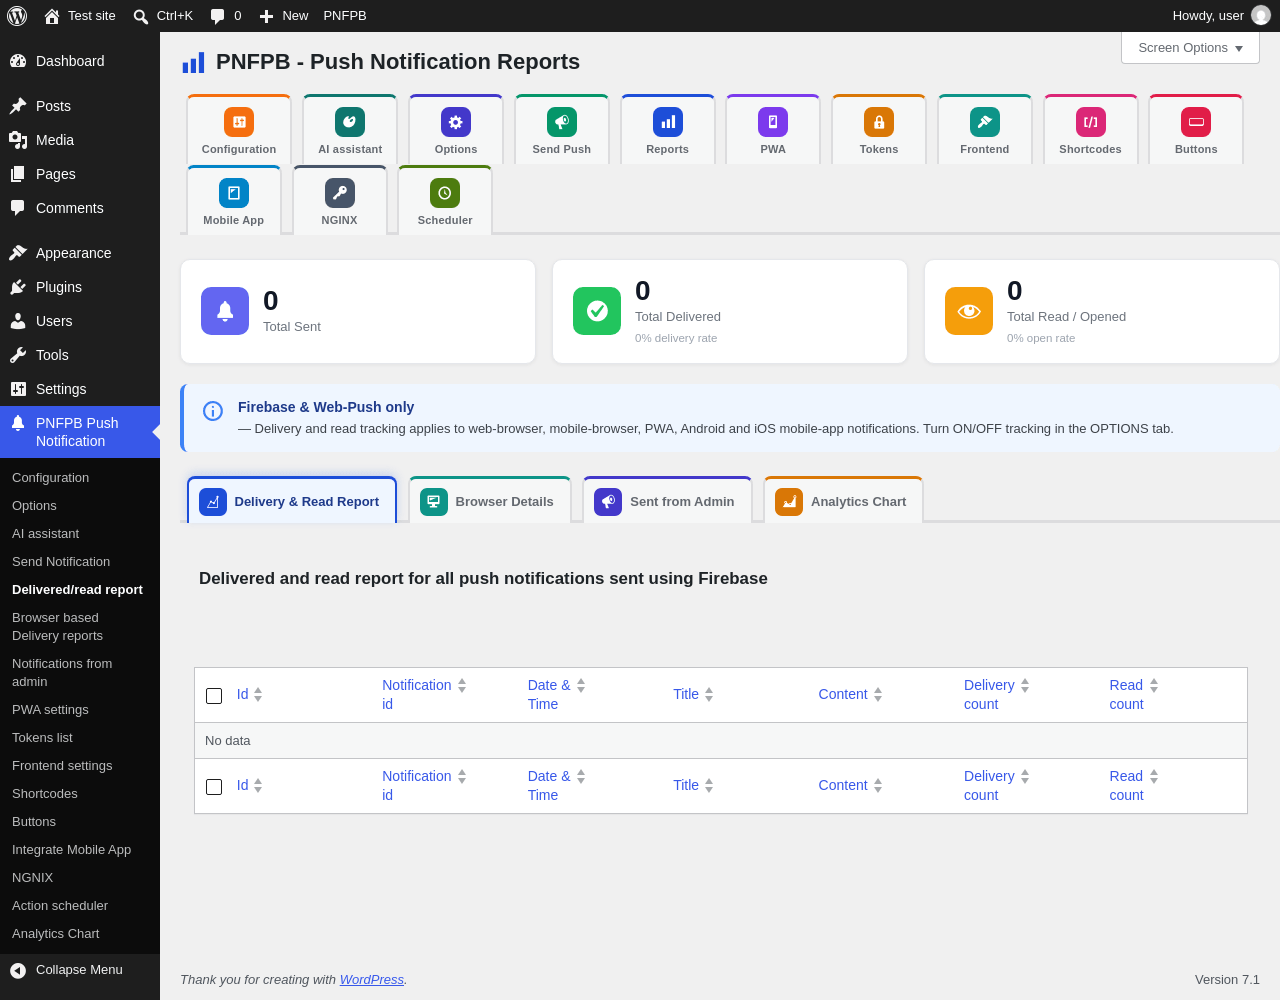Open the Configuration tab icon
Screen dimensions: 1280x1000
pos(239,122)
